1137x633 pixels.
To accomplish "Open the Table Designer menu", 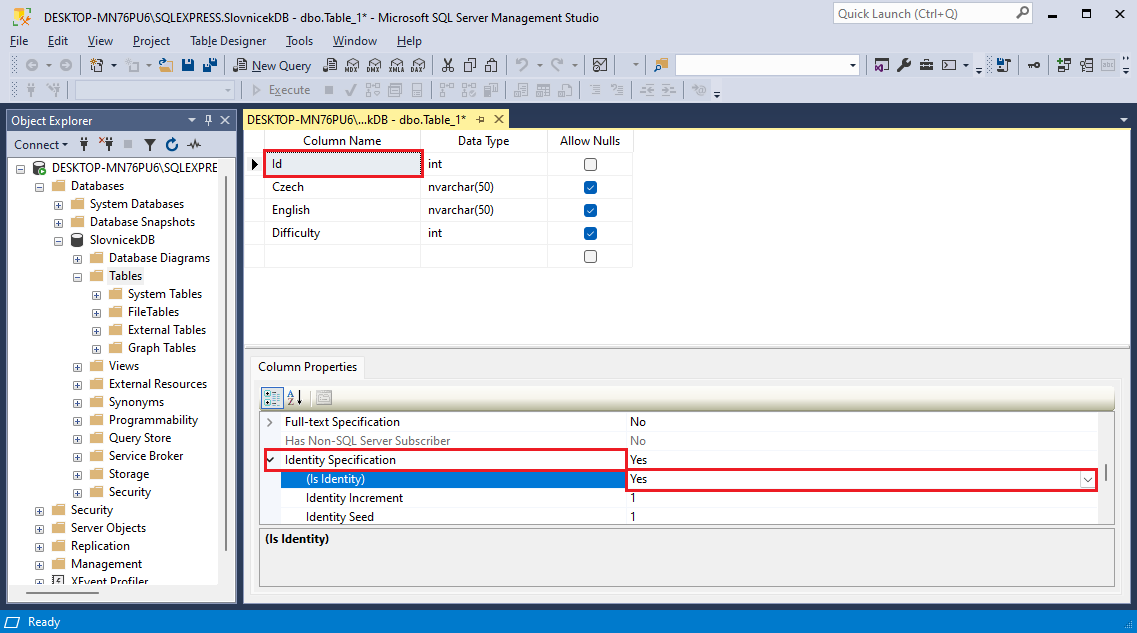I will click(x=228, y=41).
